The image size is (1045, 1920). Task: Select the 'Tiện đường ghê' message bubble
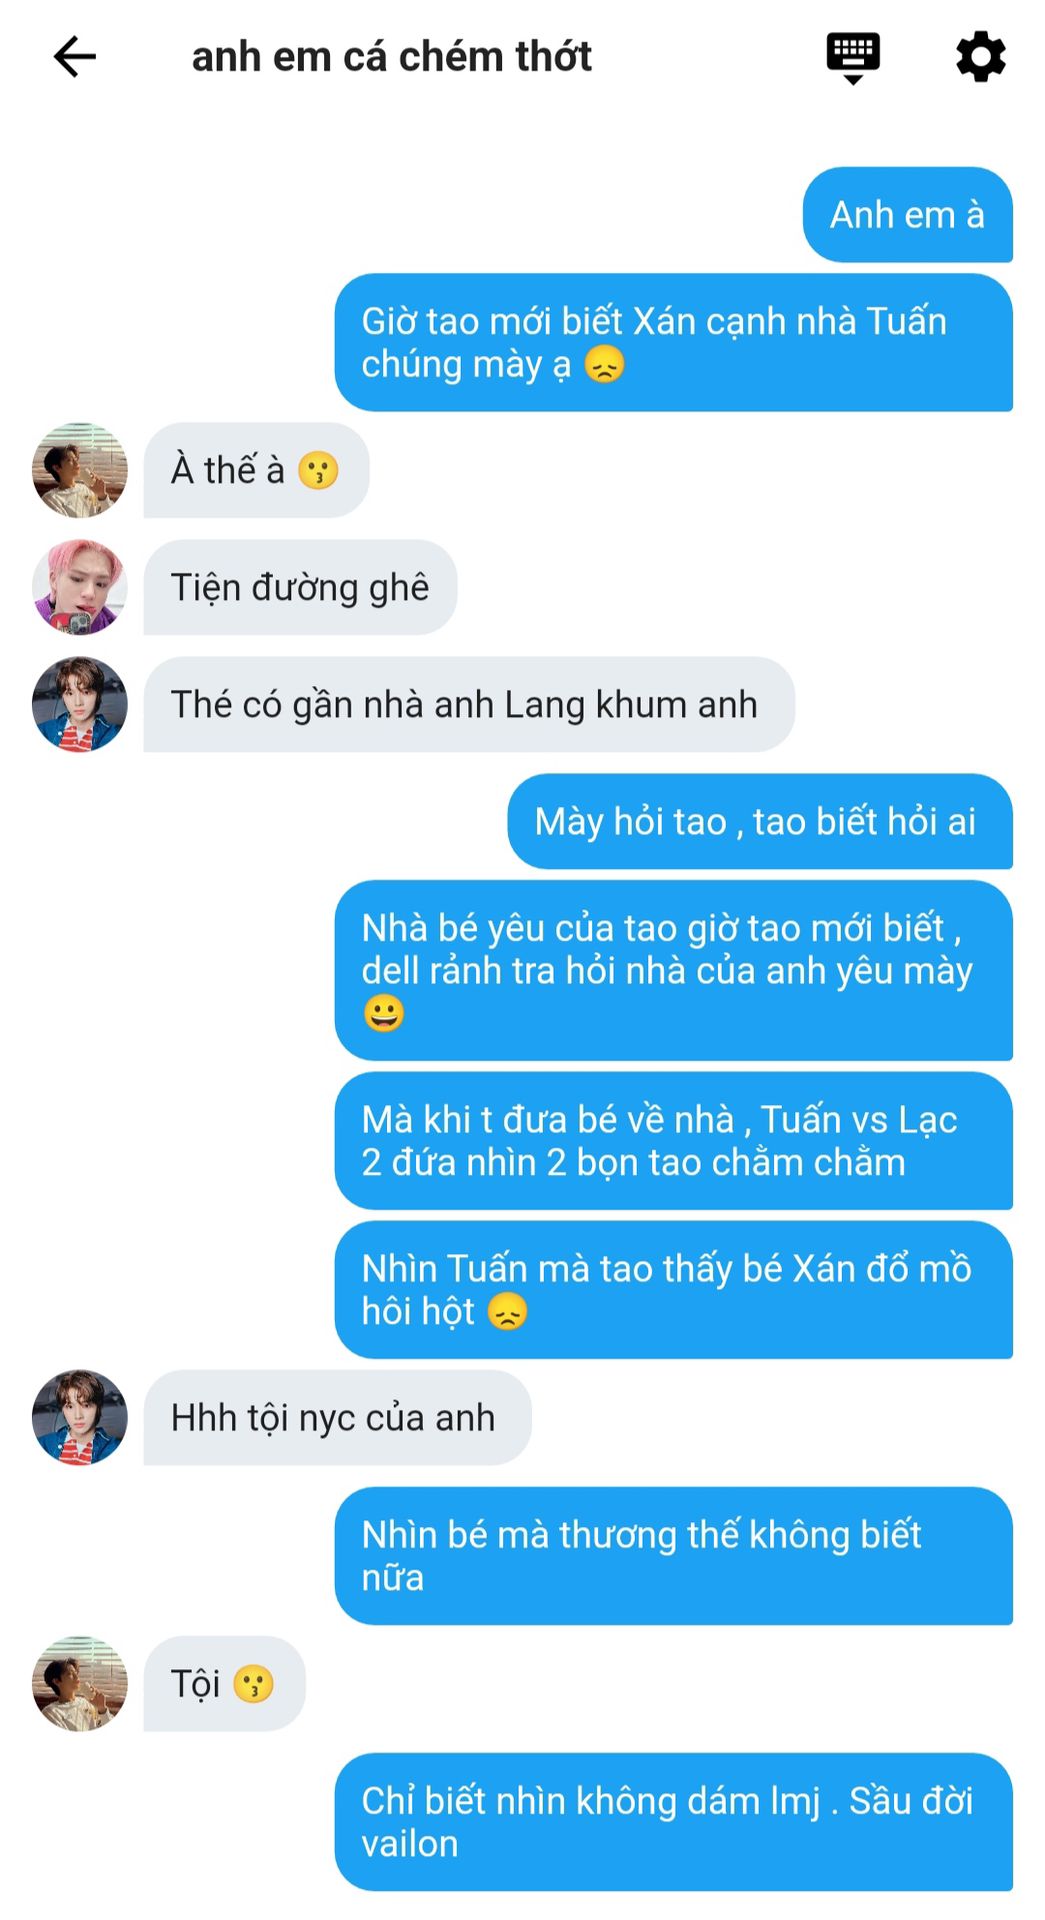click(x=300, y=587)
